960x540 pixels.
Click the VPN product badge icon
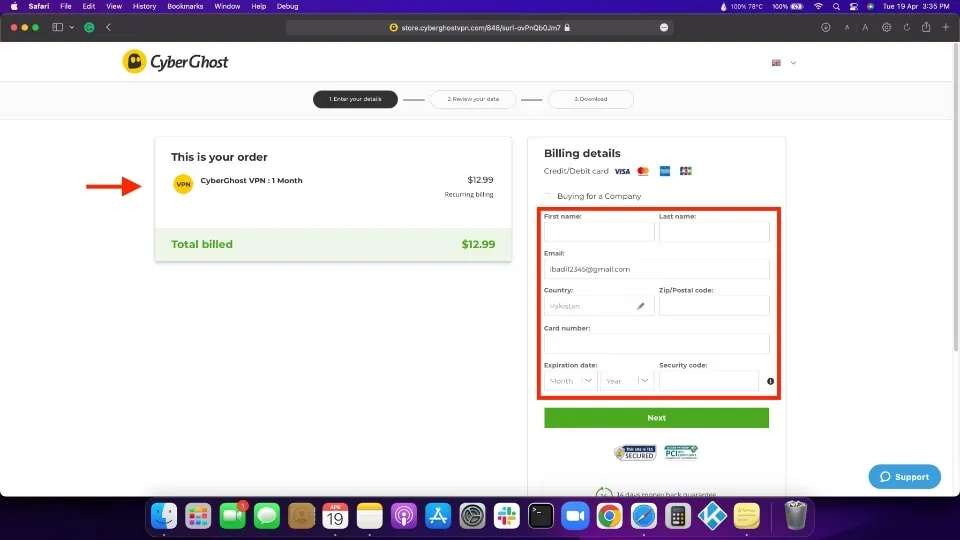coord(183,184)
